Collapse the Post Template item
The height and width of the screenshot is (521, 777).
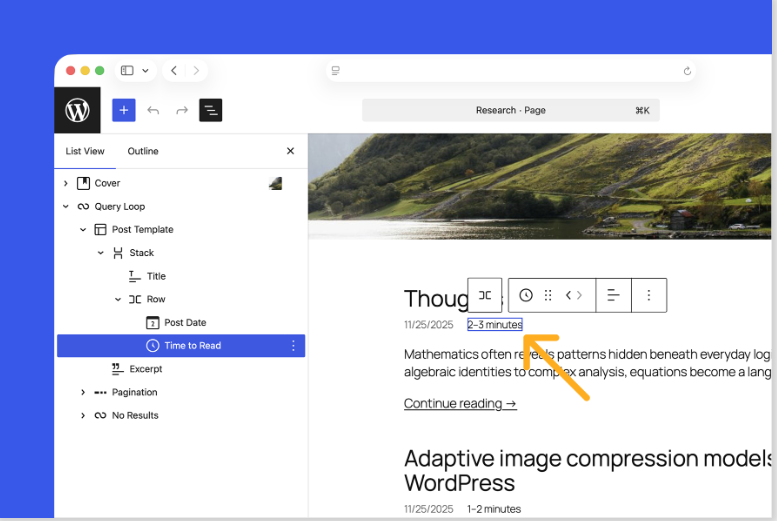coord(83,230)
